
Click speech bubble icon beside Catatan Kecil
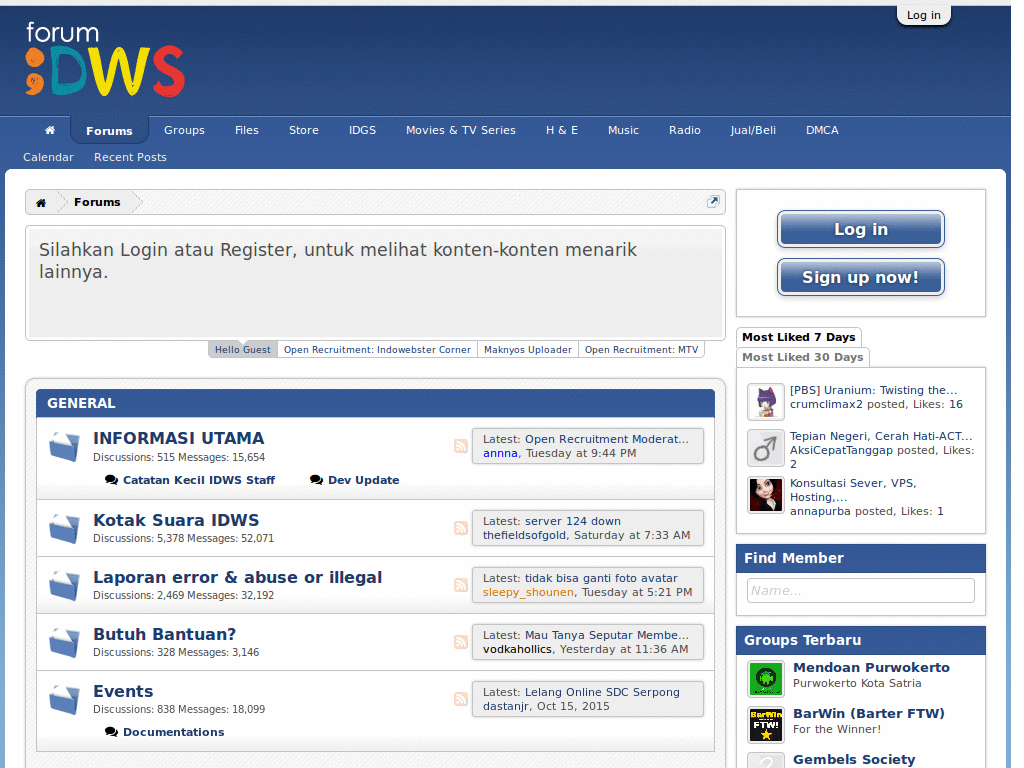111,480
